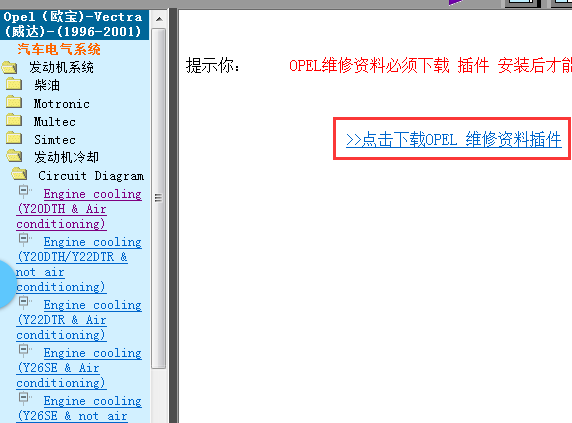Open the Motronic tree item

(62, 104)
